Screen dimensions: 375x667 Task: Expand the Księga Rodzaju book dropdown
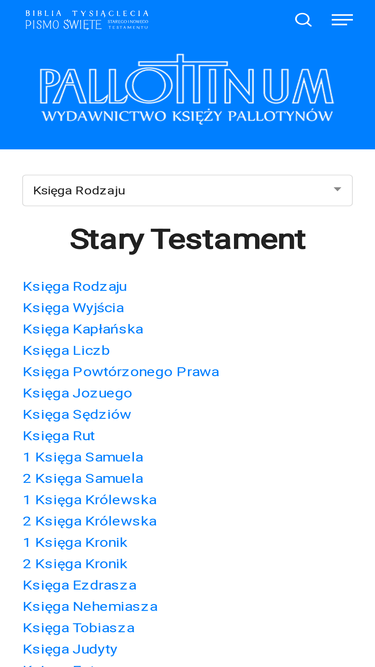pyautogui.click(x=188, y=191)
